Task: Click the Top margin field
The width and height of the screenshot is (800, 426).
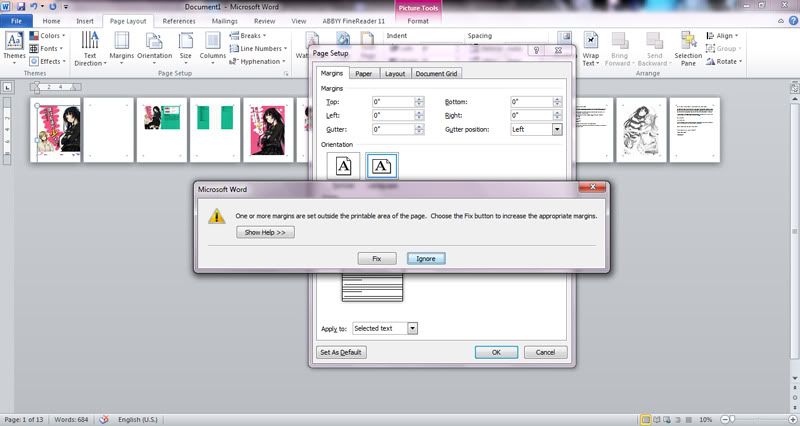Action: click(393, 102)
